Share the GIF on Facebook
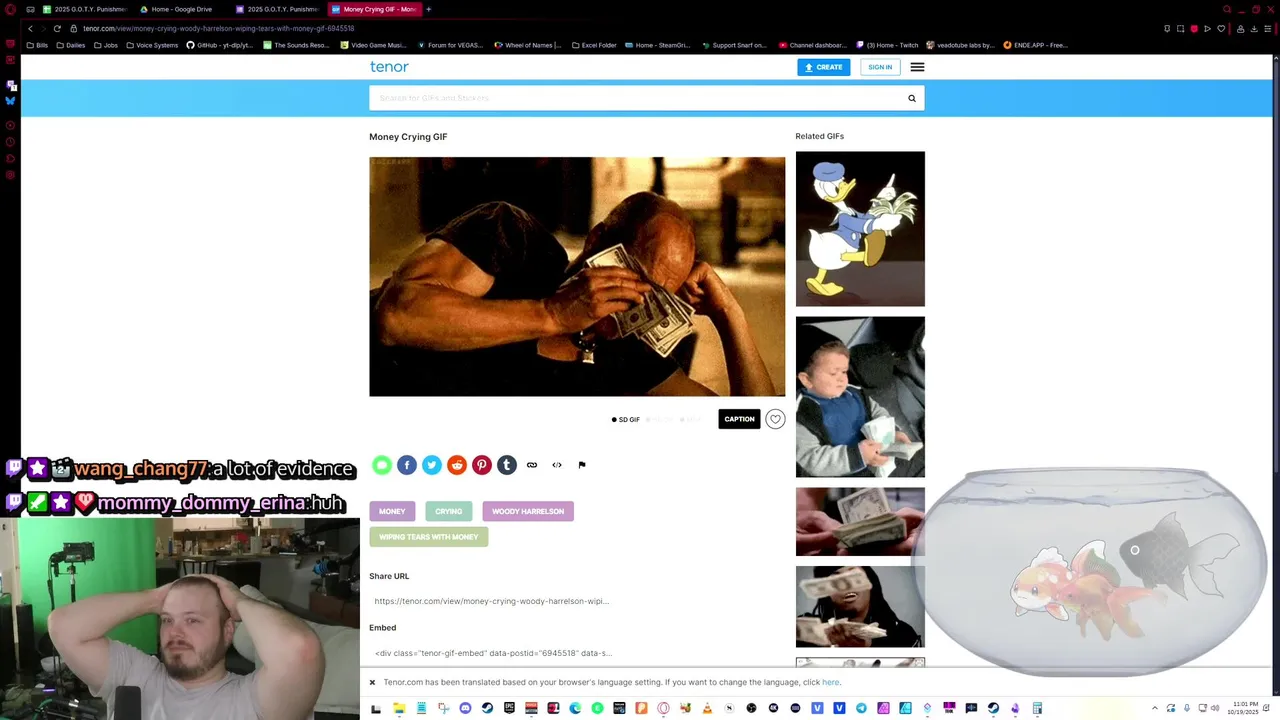 pos(407,465)
